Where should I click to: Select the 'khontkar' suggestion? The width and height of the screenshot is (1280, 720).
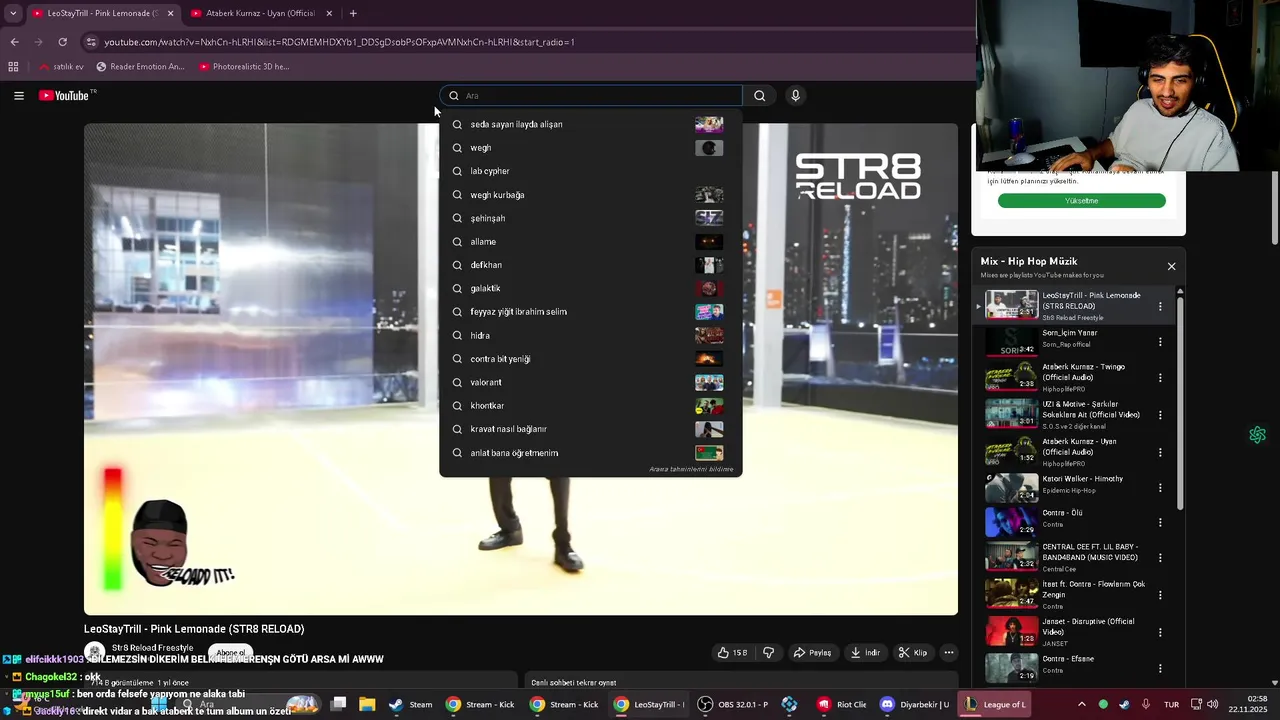[x=590, y=406]
